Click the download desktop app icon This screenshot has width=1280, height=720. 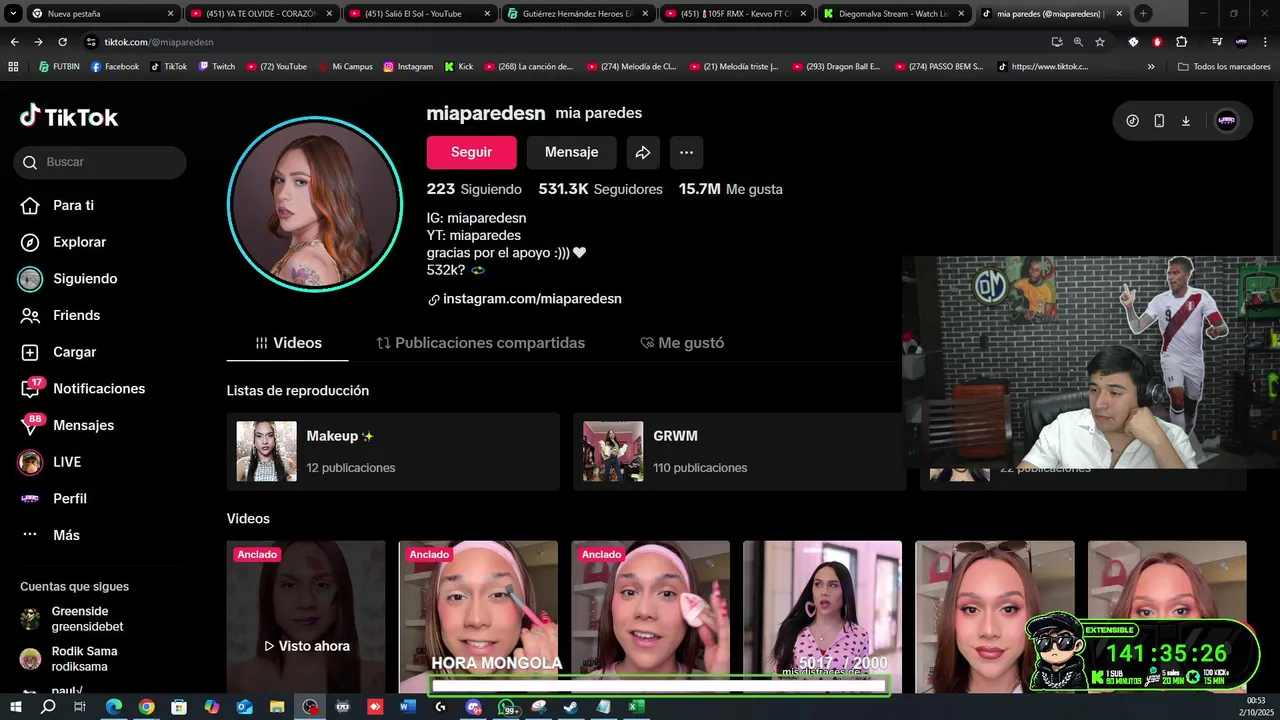[1186, 121]
